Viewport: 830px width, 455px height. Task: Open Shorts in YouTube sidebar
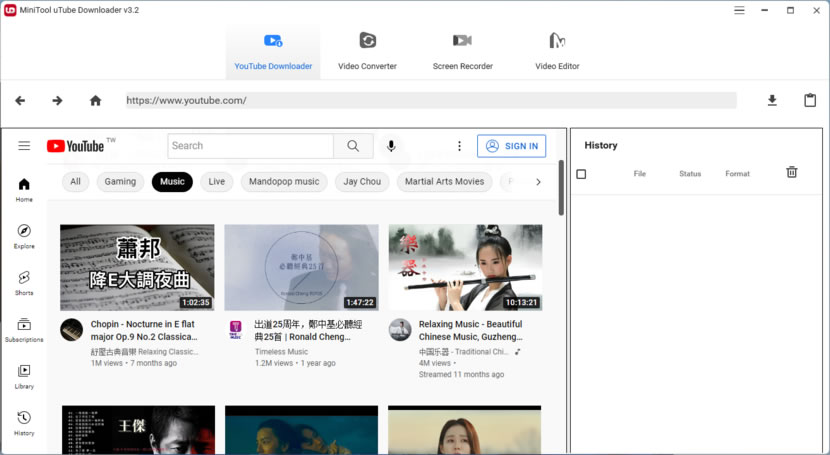[x=24, y=283]
